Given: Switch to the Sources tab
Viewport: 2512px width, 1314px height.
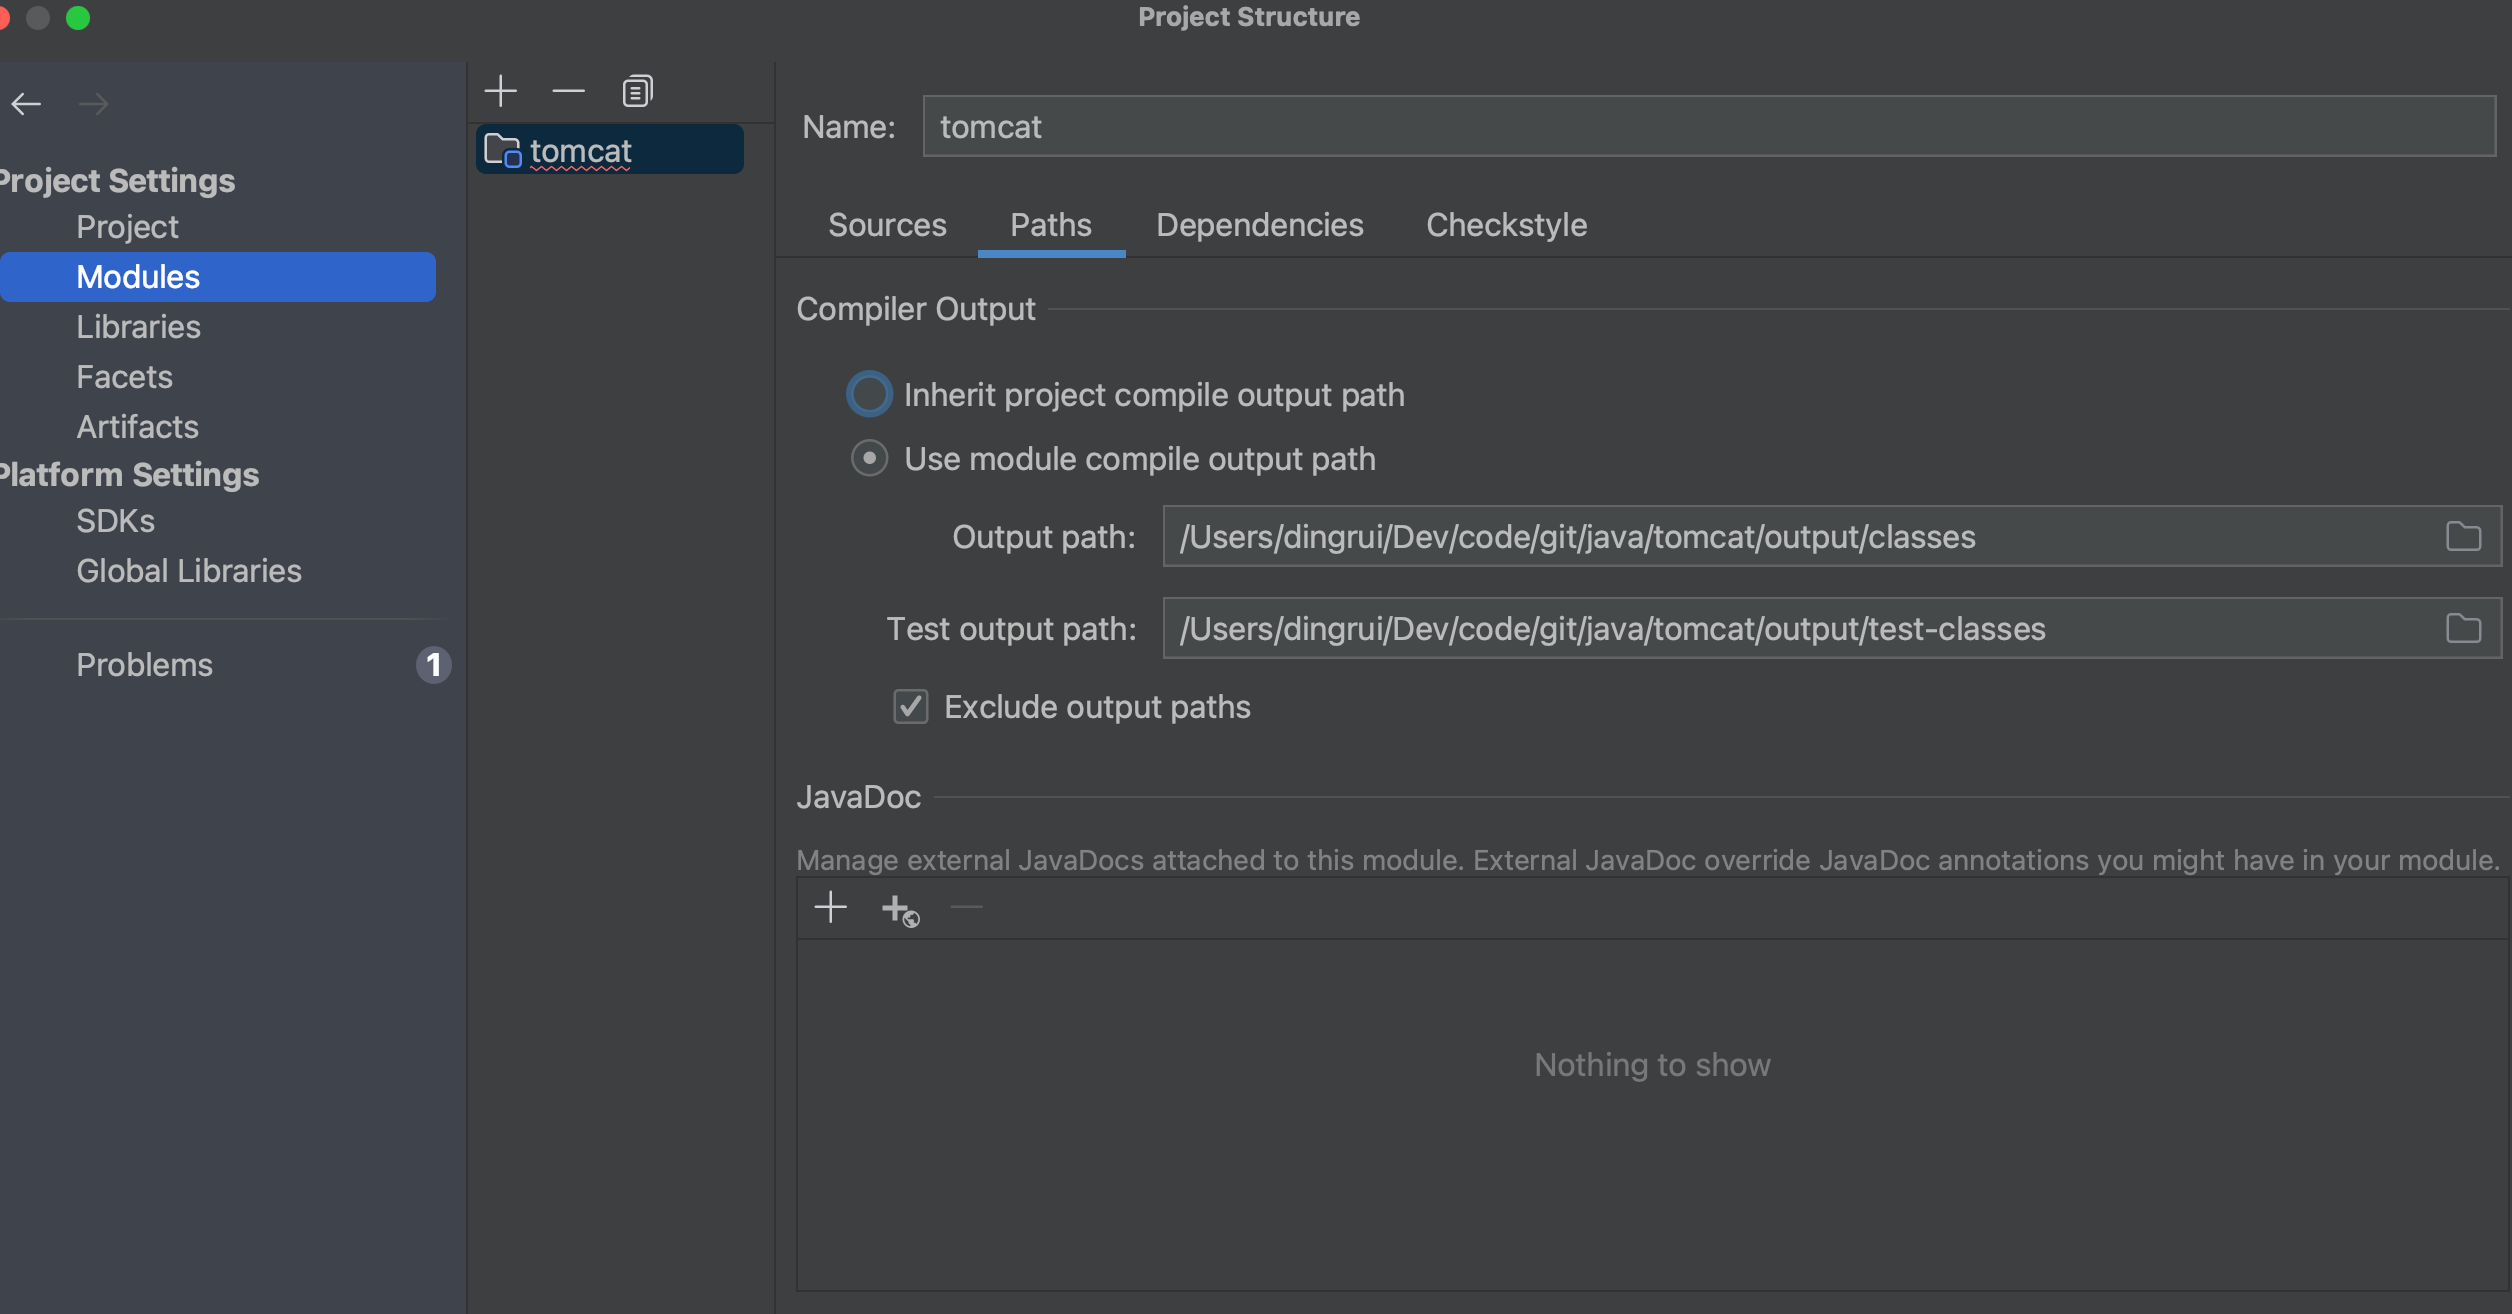Looking at the screenshot, I should 887,225.
